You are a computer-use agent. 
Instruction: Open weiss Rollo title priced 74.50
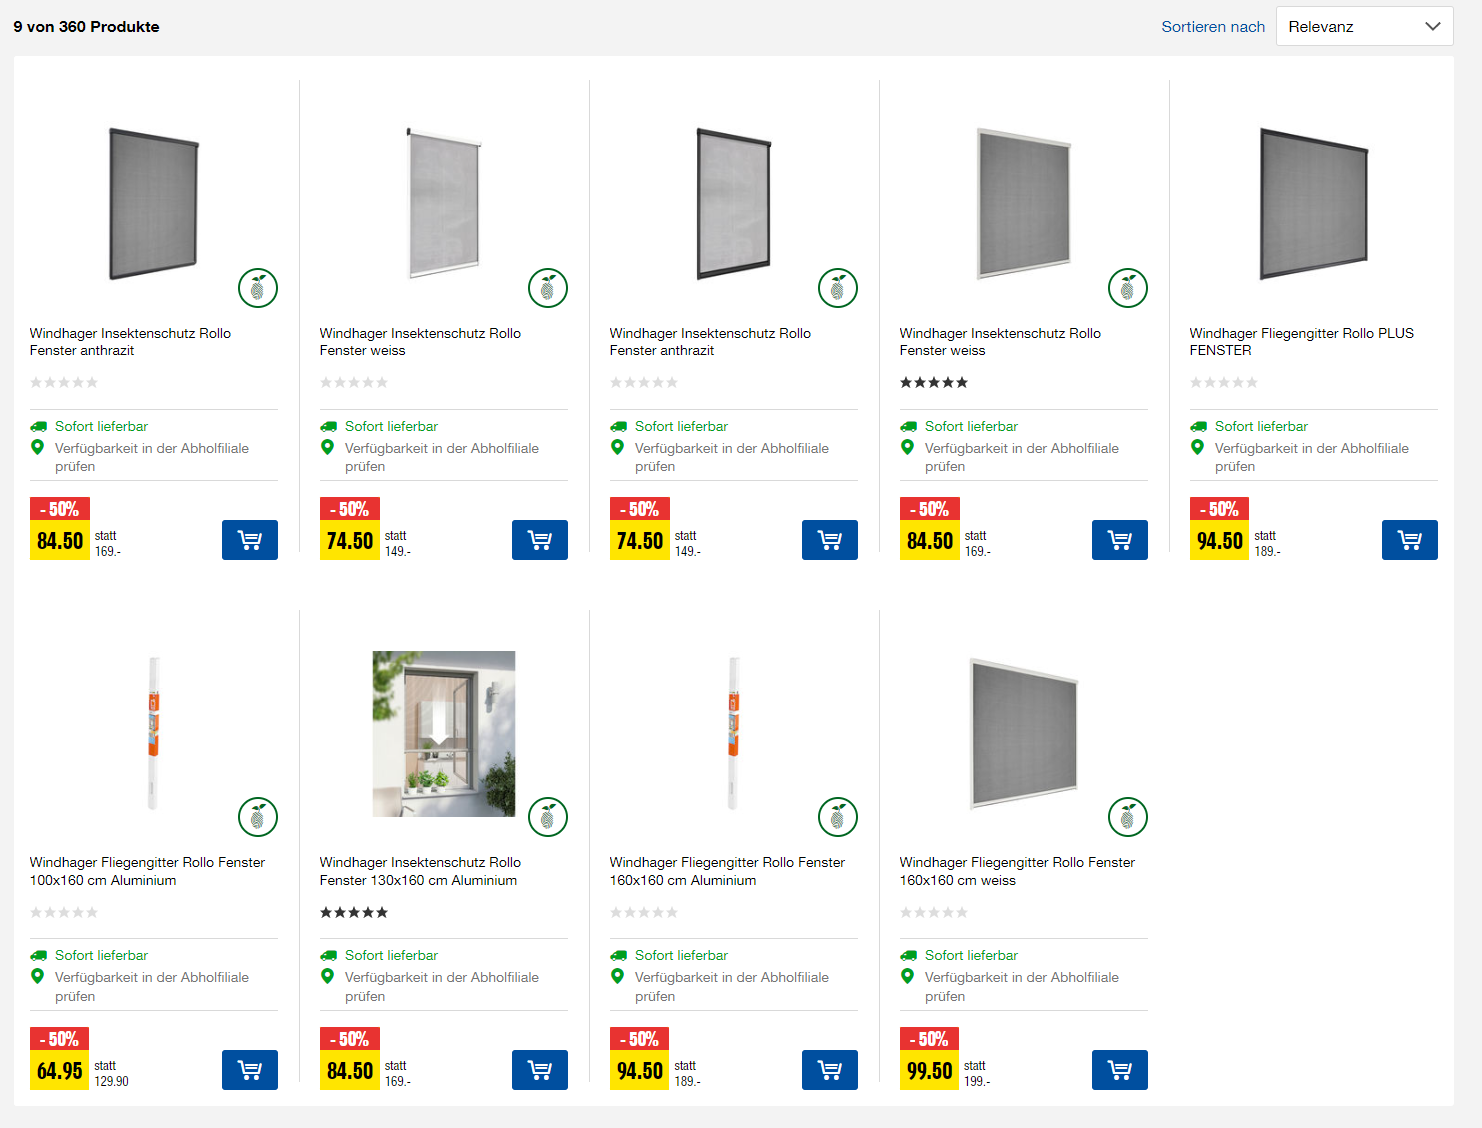[420, 342]
